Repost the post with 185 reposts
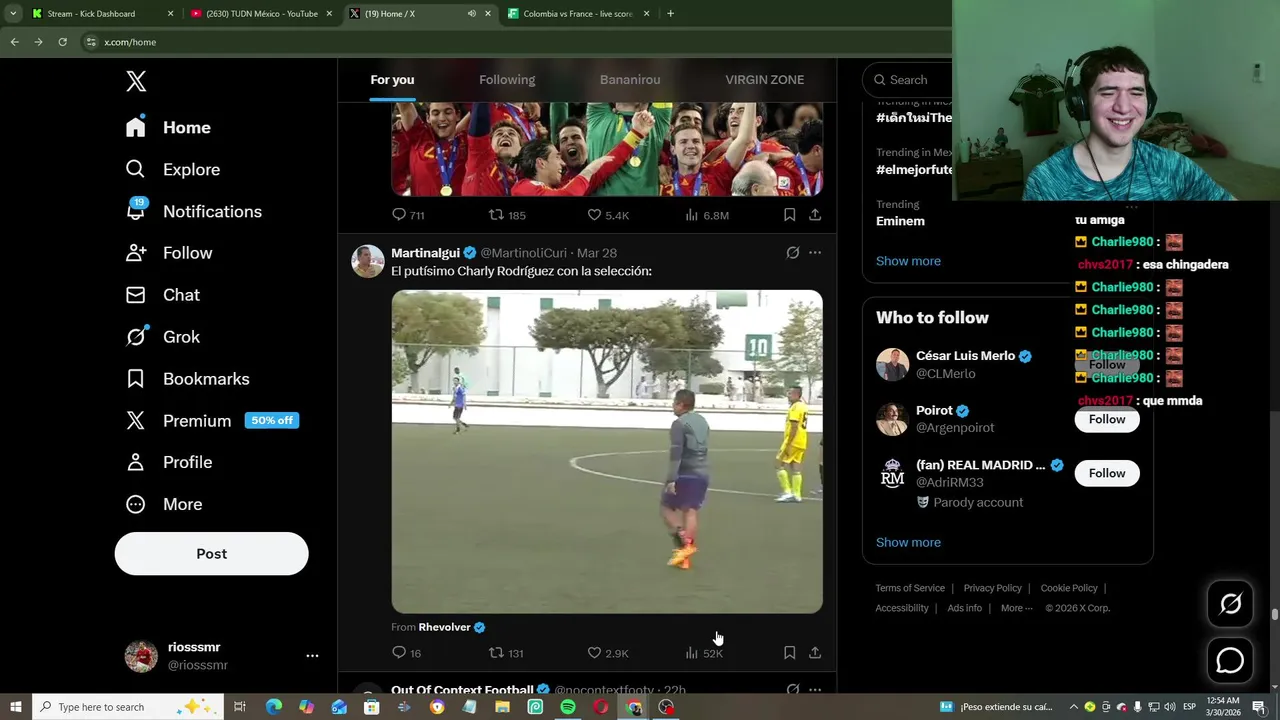The height and width of the screenshot is (720, 1280). click(507, 215)
